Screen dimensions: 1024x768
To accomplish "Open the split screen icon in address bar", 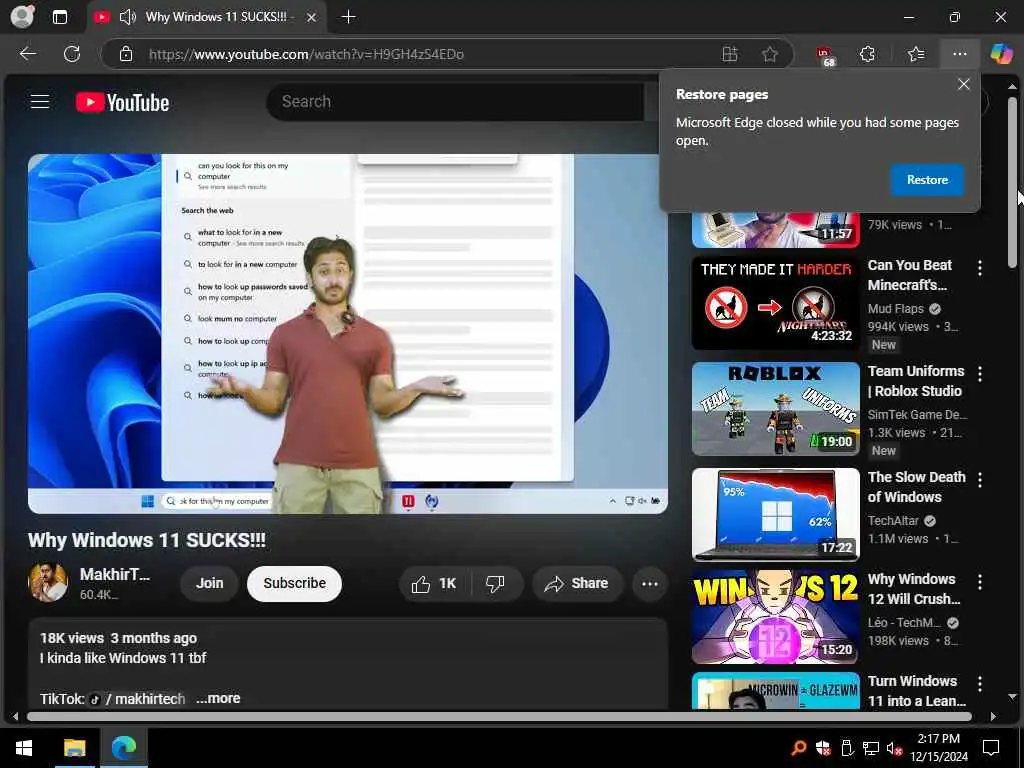I will click(x=729, y=54).
